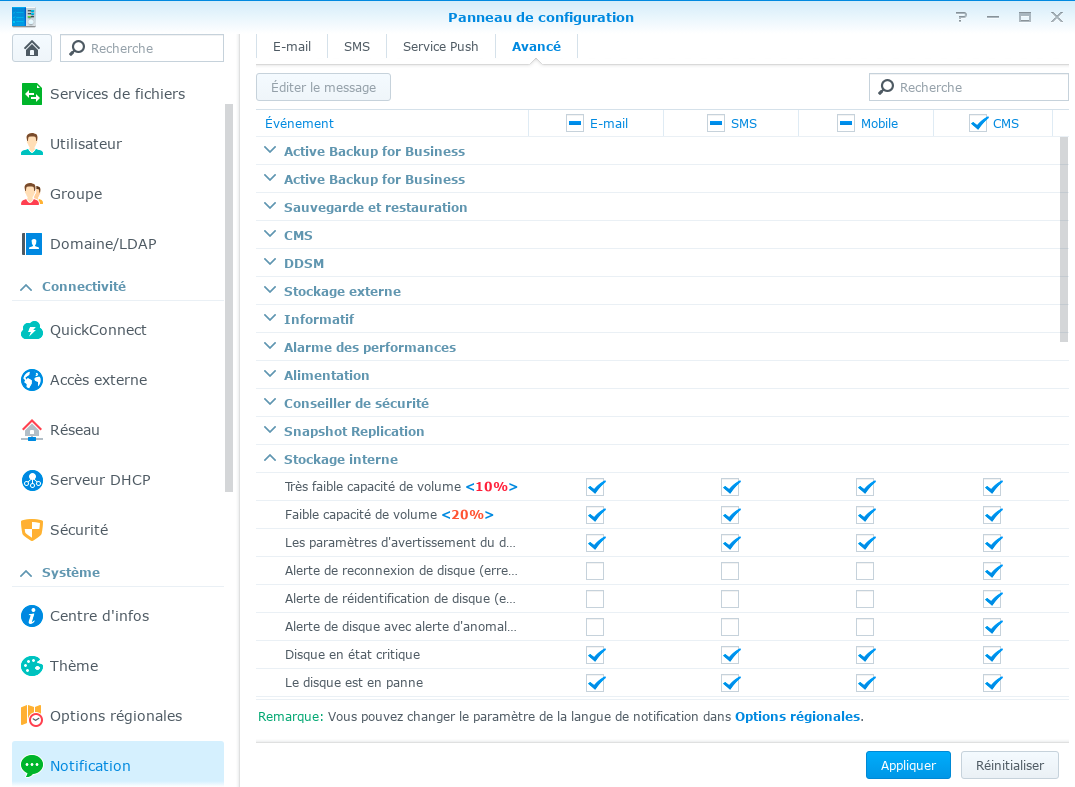
Task: Open the Thème palette icon
Action: coord(32,666)
